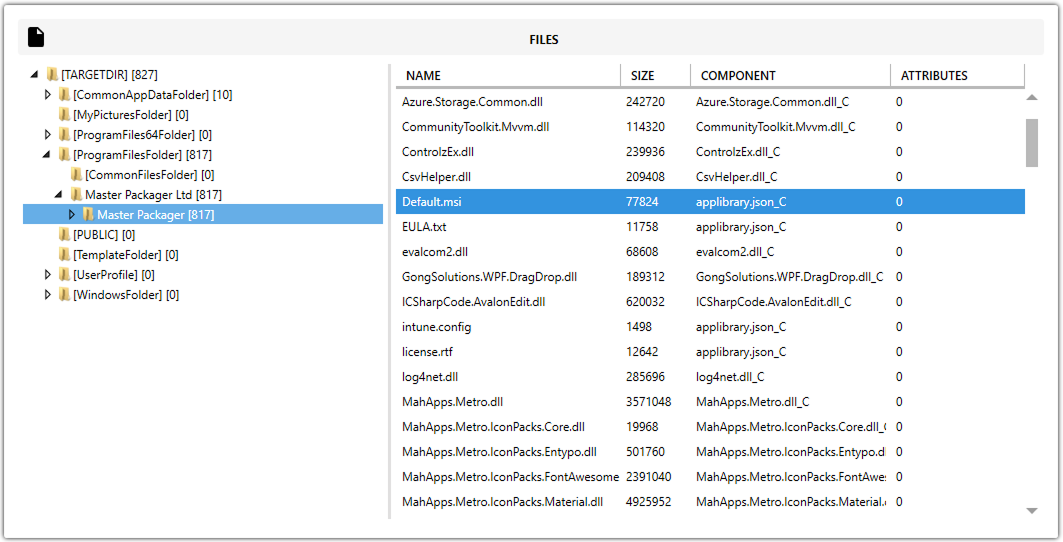Expand the [UserProfile] node
Image resolution: width=1063 pixels, height=542 pixels.
[x=47, y=275]
